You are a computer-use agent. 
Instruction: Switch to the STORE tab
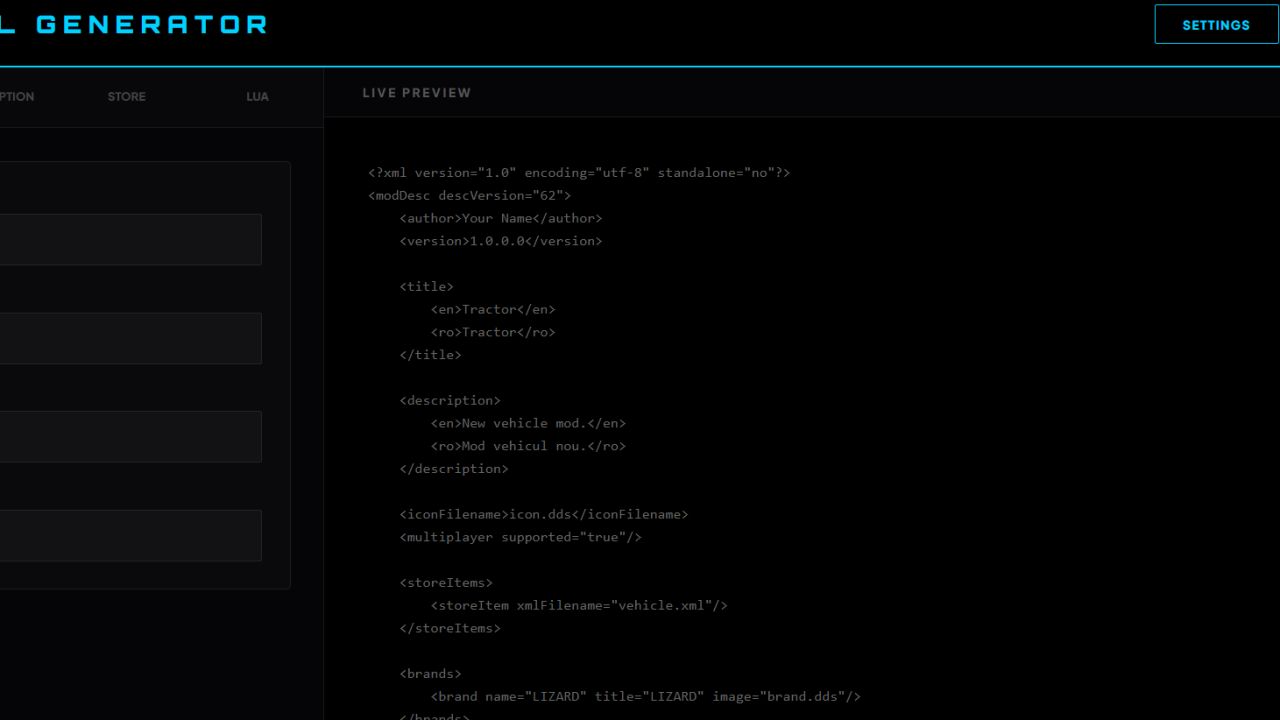(x=126, y=96)
